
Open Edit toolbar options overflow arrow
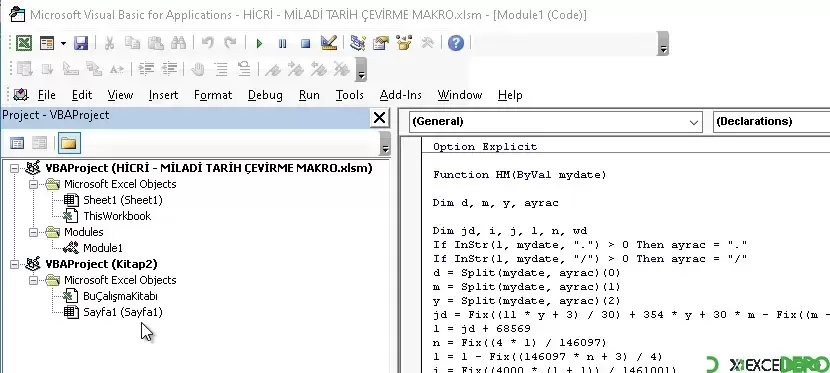(361, 70)
